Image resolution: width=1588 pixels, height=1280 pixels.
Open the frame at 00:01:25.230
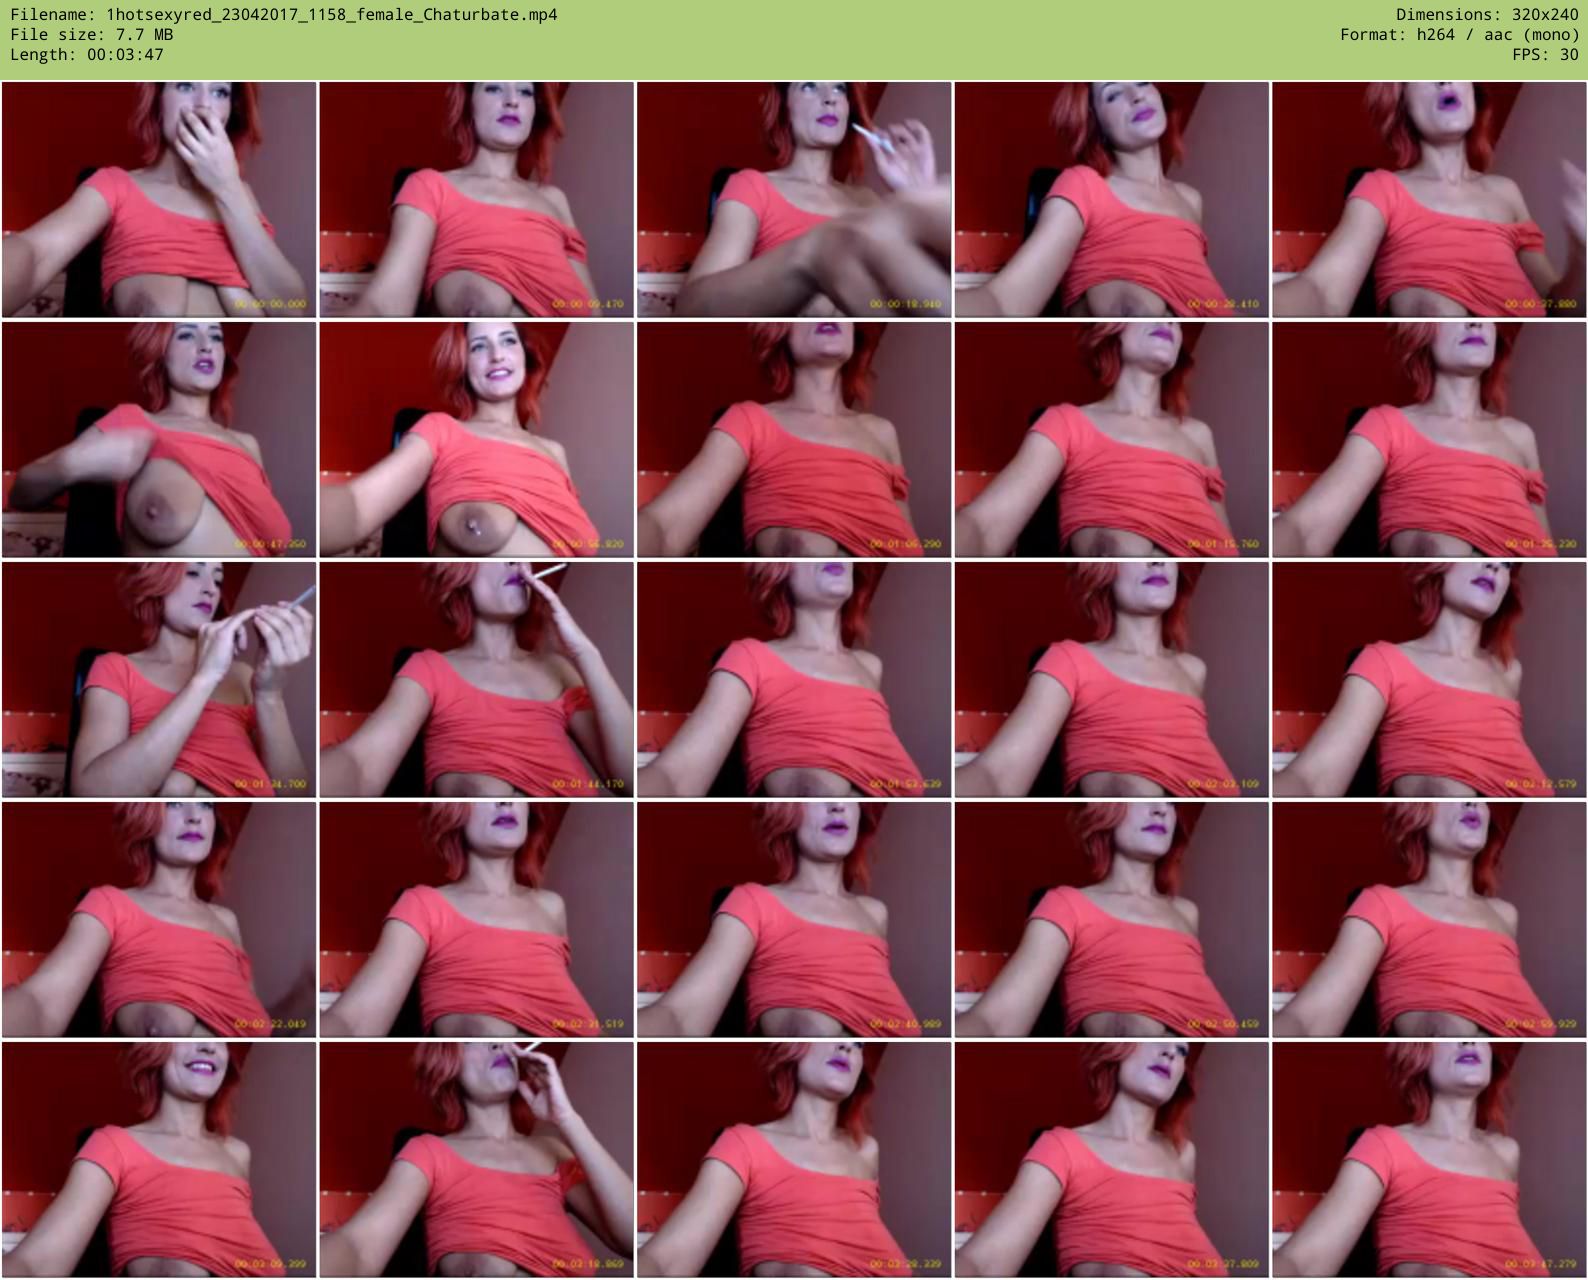(x=1429, y=440)
